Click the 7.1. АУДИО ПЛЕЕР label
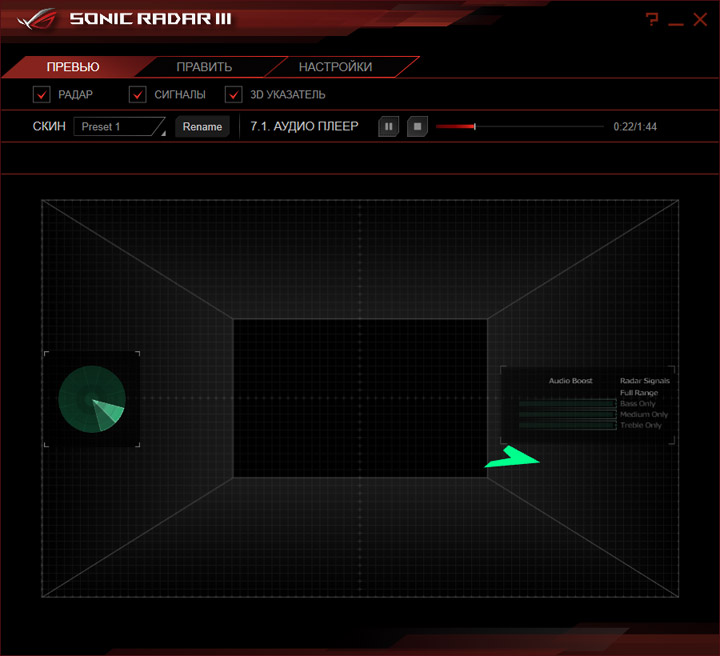 304,126
